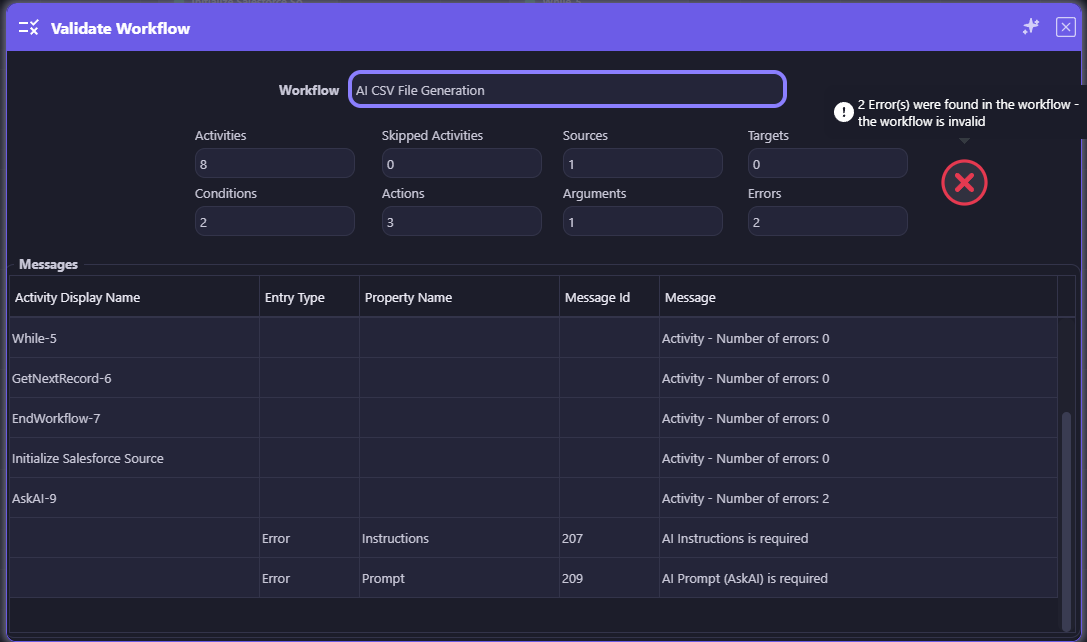Click the validate workflow checklist icon
This screenshot has height=642, width=1087.
(x=28, y=28)
